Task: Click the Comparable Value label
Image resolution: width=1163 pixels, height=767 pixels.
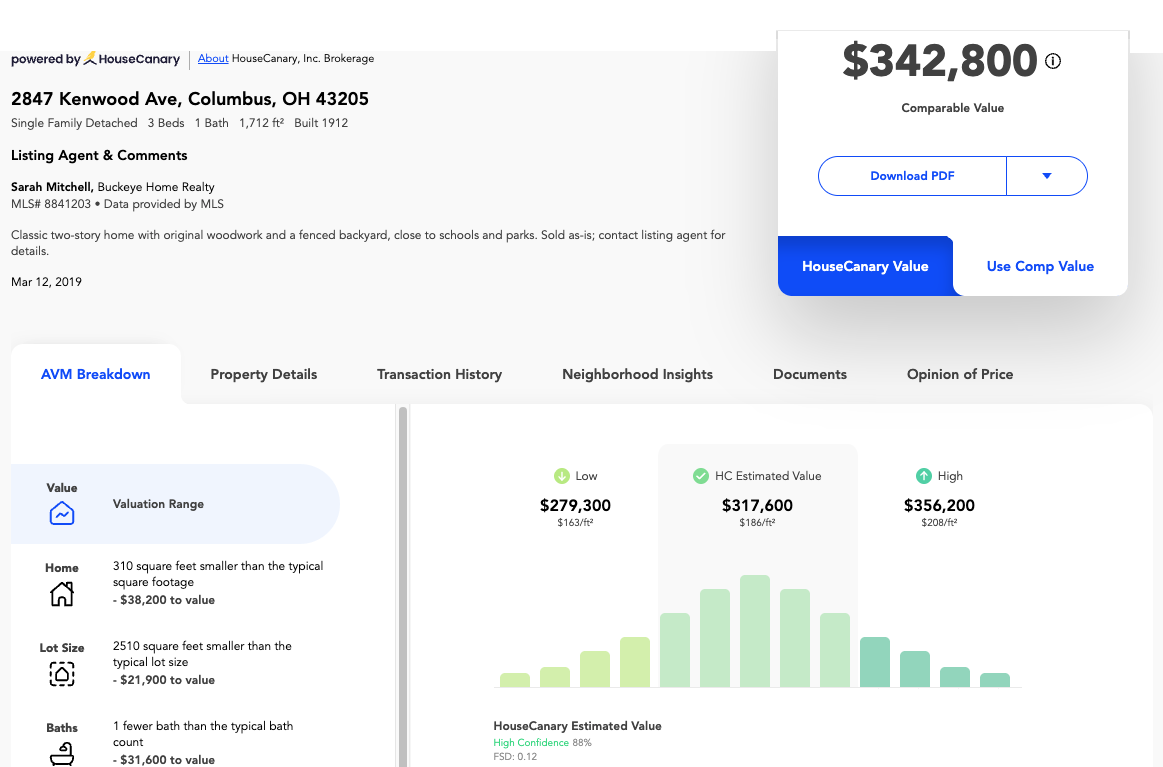Action: [952, 108]
